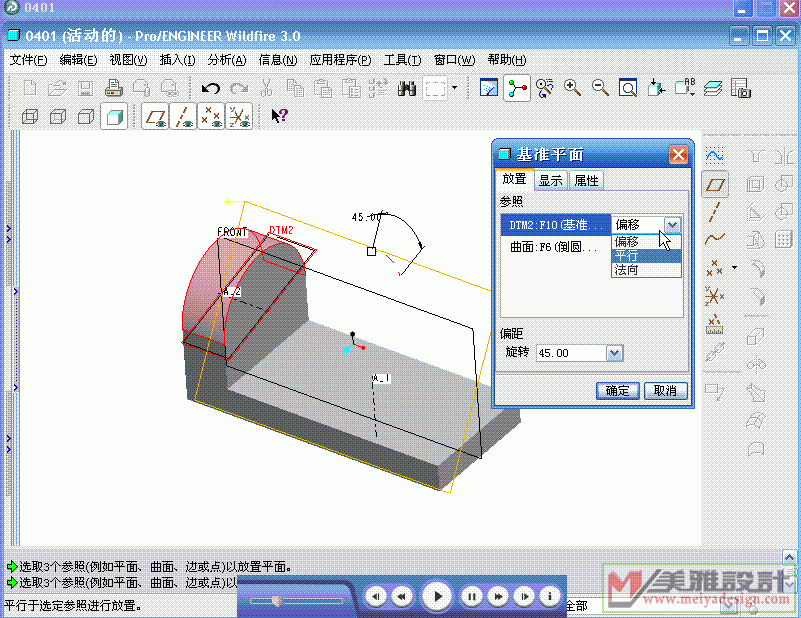Screen dimensions: 801x618
Task: Toggle datum planes visibility
Action: pos(156,116)
